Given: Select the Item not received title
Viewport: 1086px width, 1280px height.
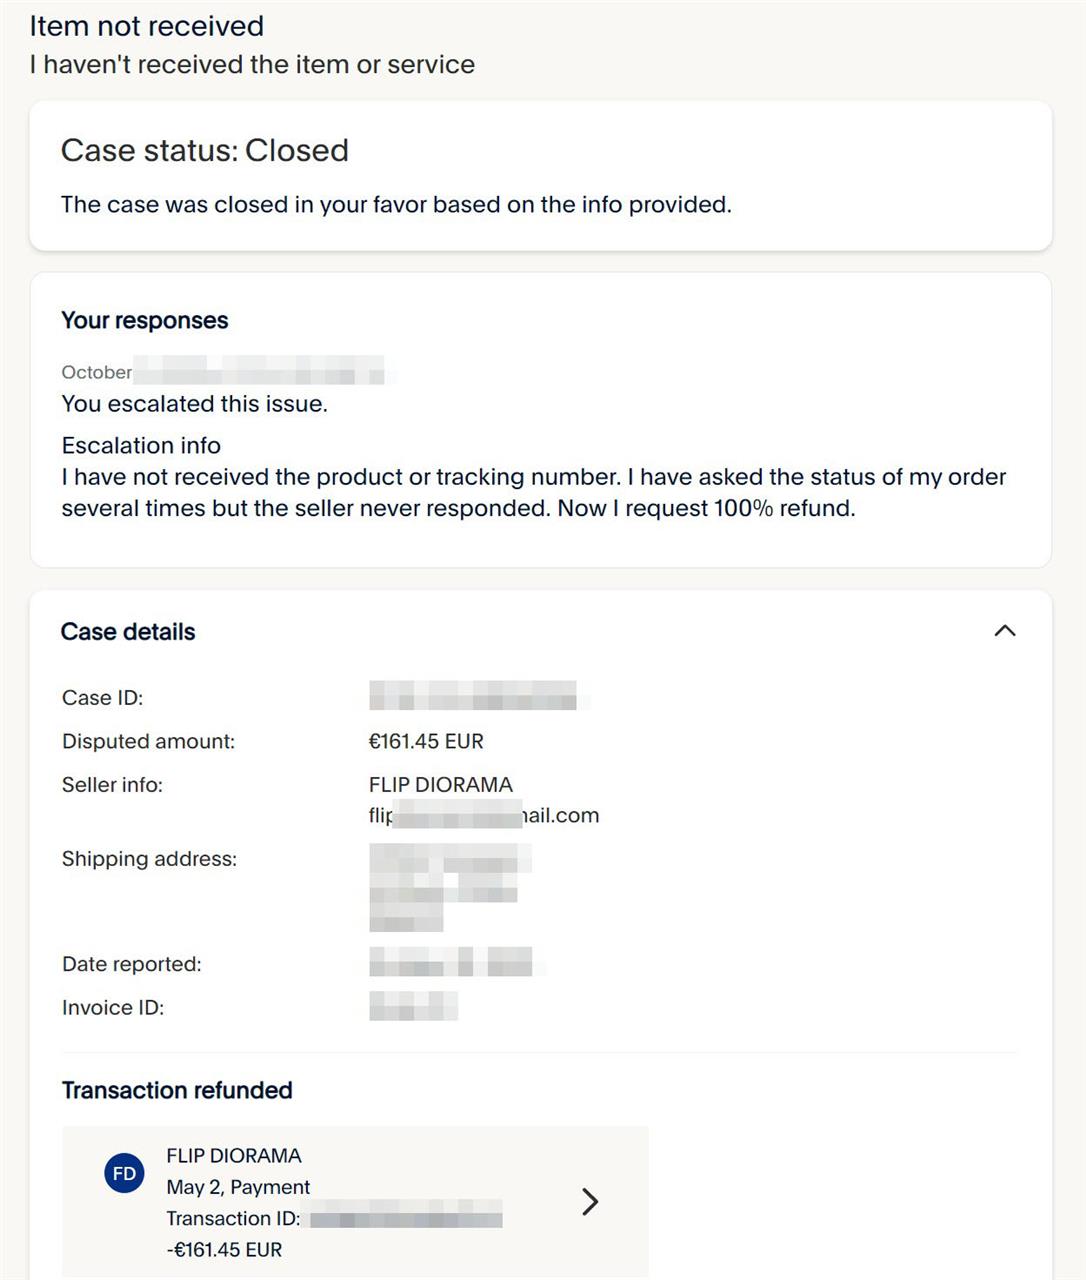Looking at the screenshot, I should [147, 26].
